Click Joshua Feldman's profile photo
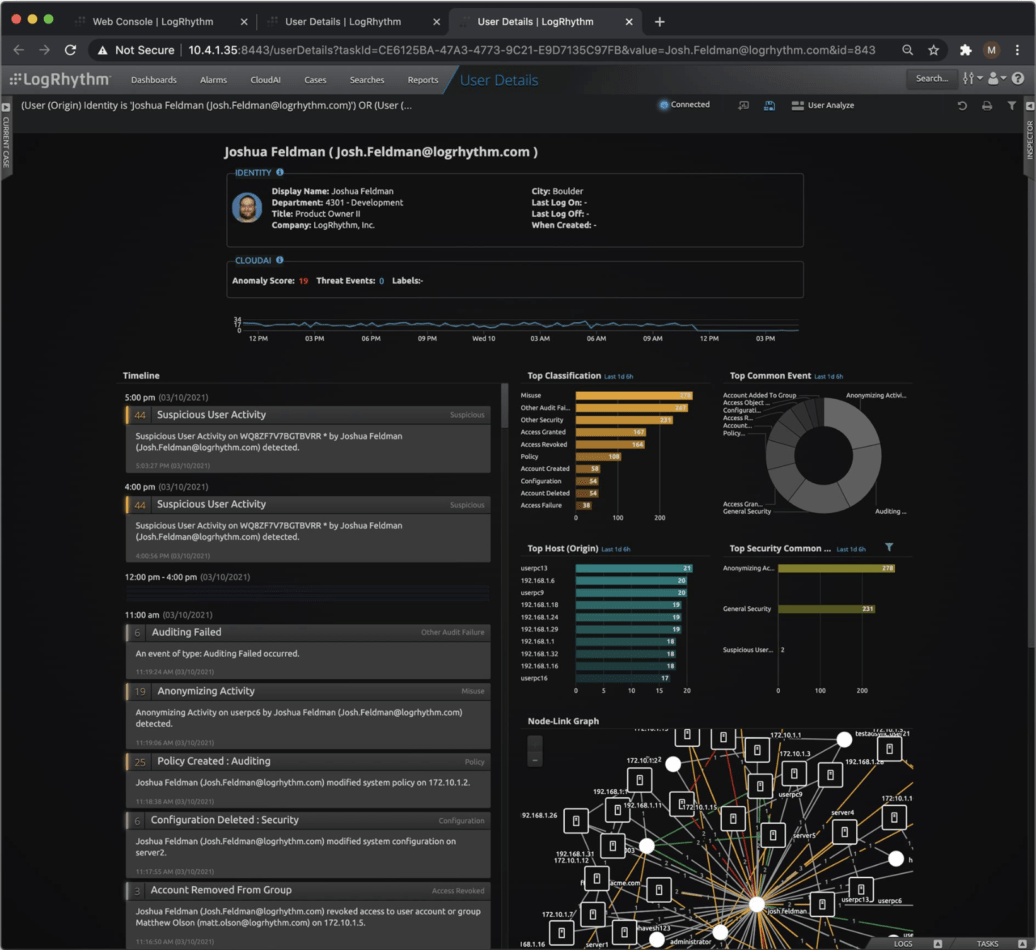The image size is (1036, 950). [x=246, y=208]
